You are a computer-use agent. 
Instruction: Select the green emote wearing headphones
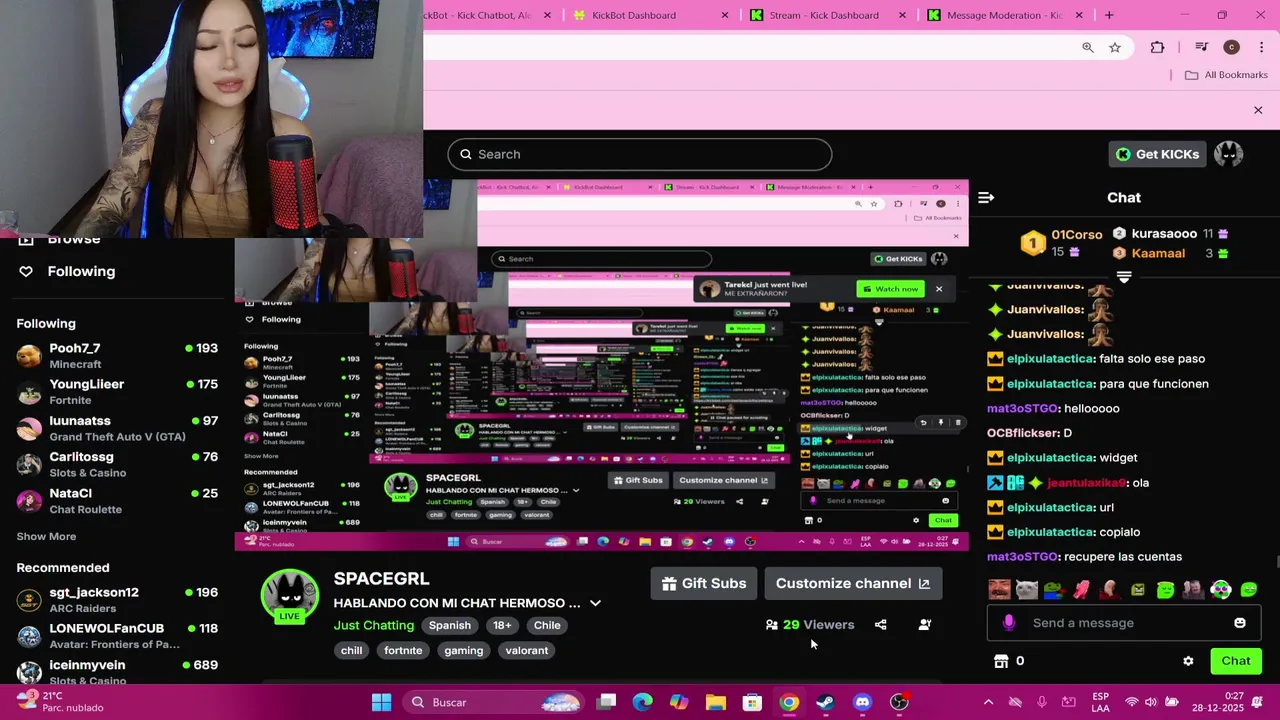point(1221,590)
